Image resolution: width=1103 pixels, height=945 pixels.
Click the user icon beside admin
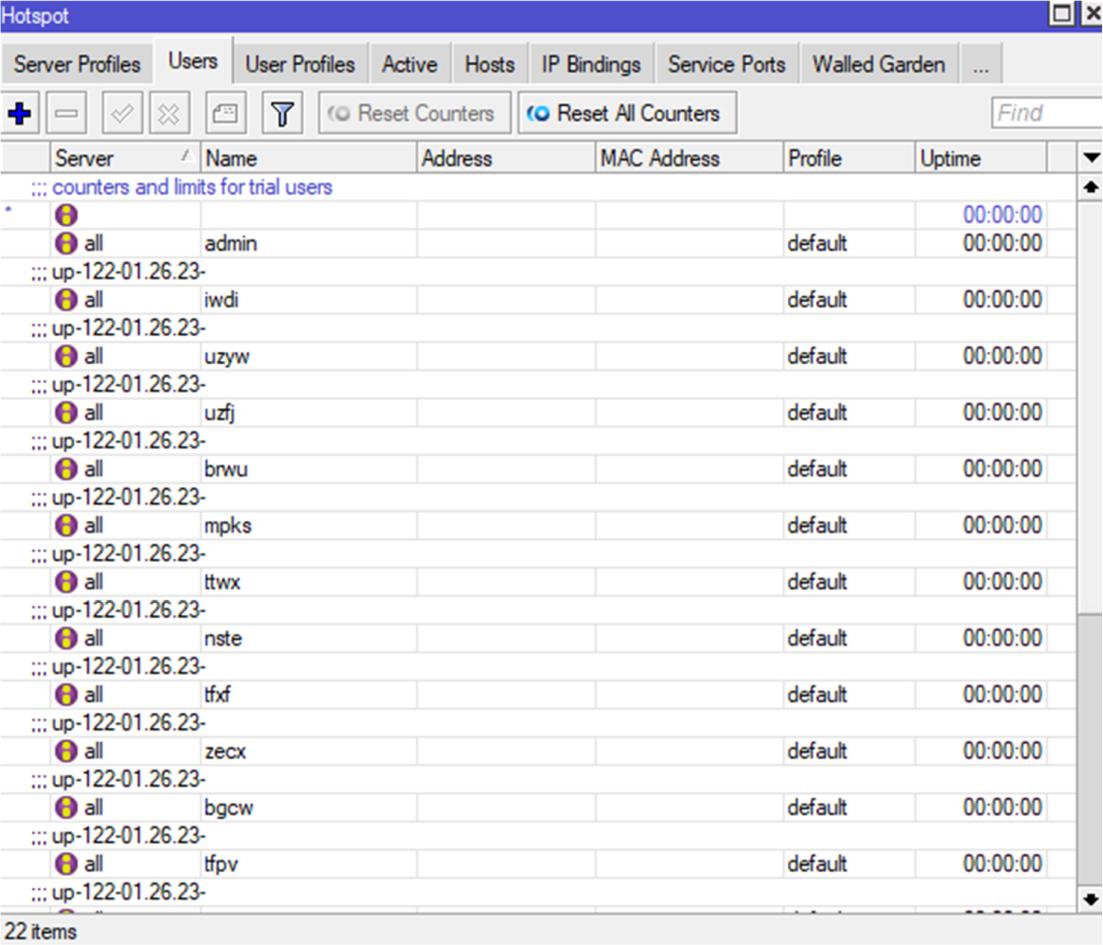coord(66,243)
